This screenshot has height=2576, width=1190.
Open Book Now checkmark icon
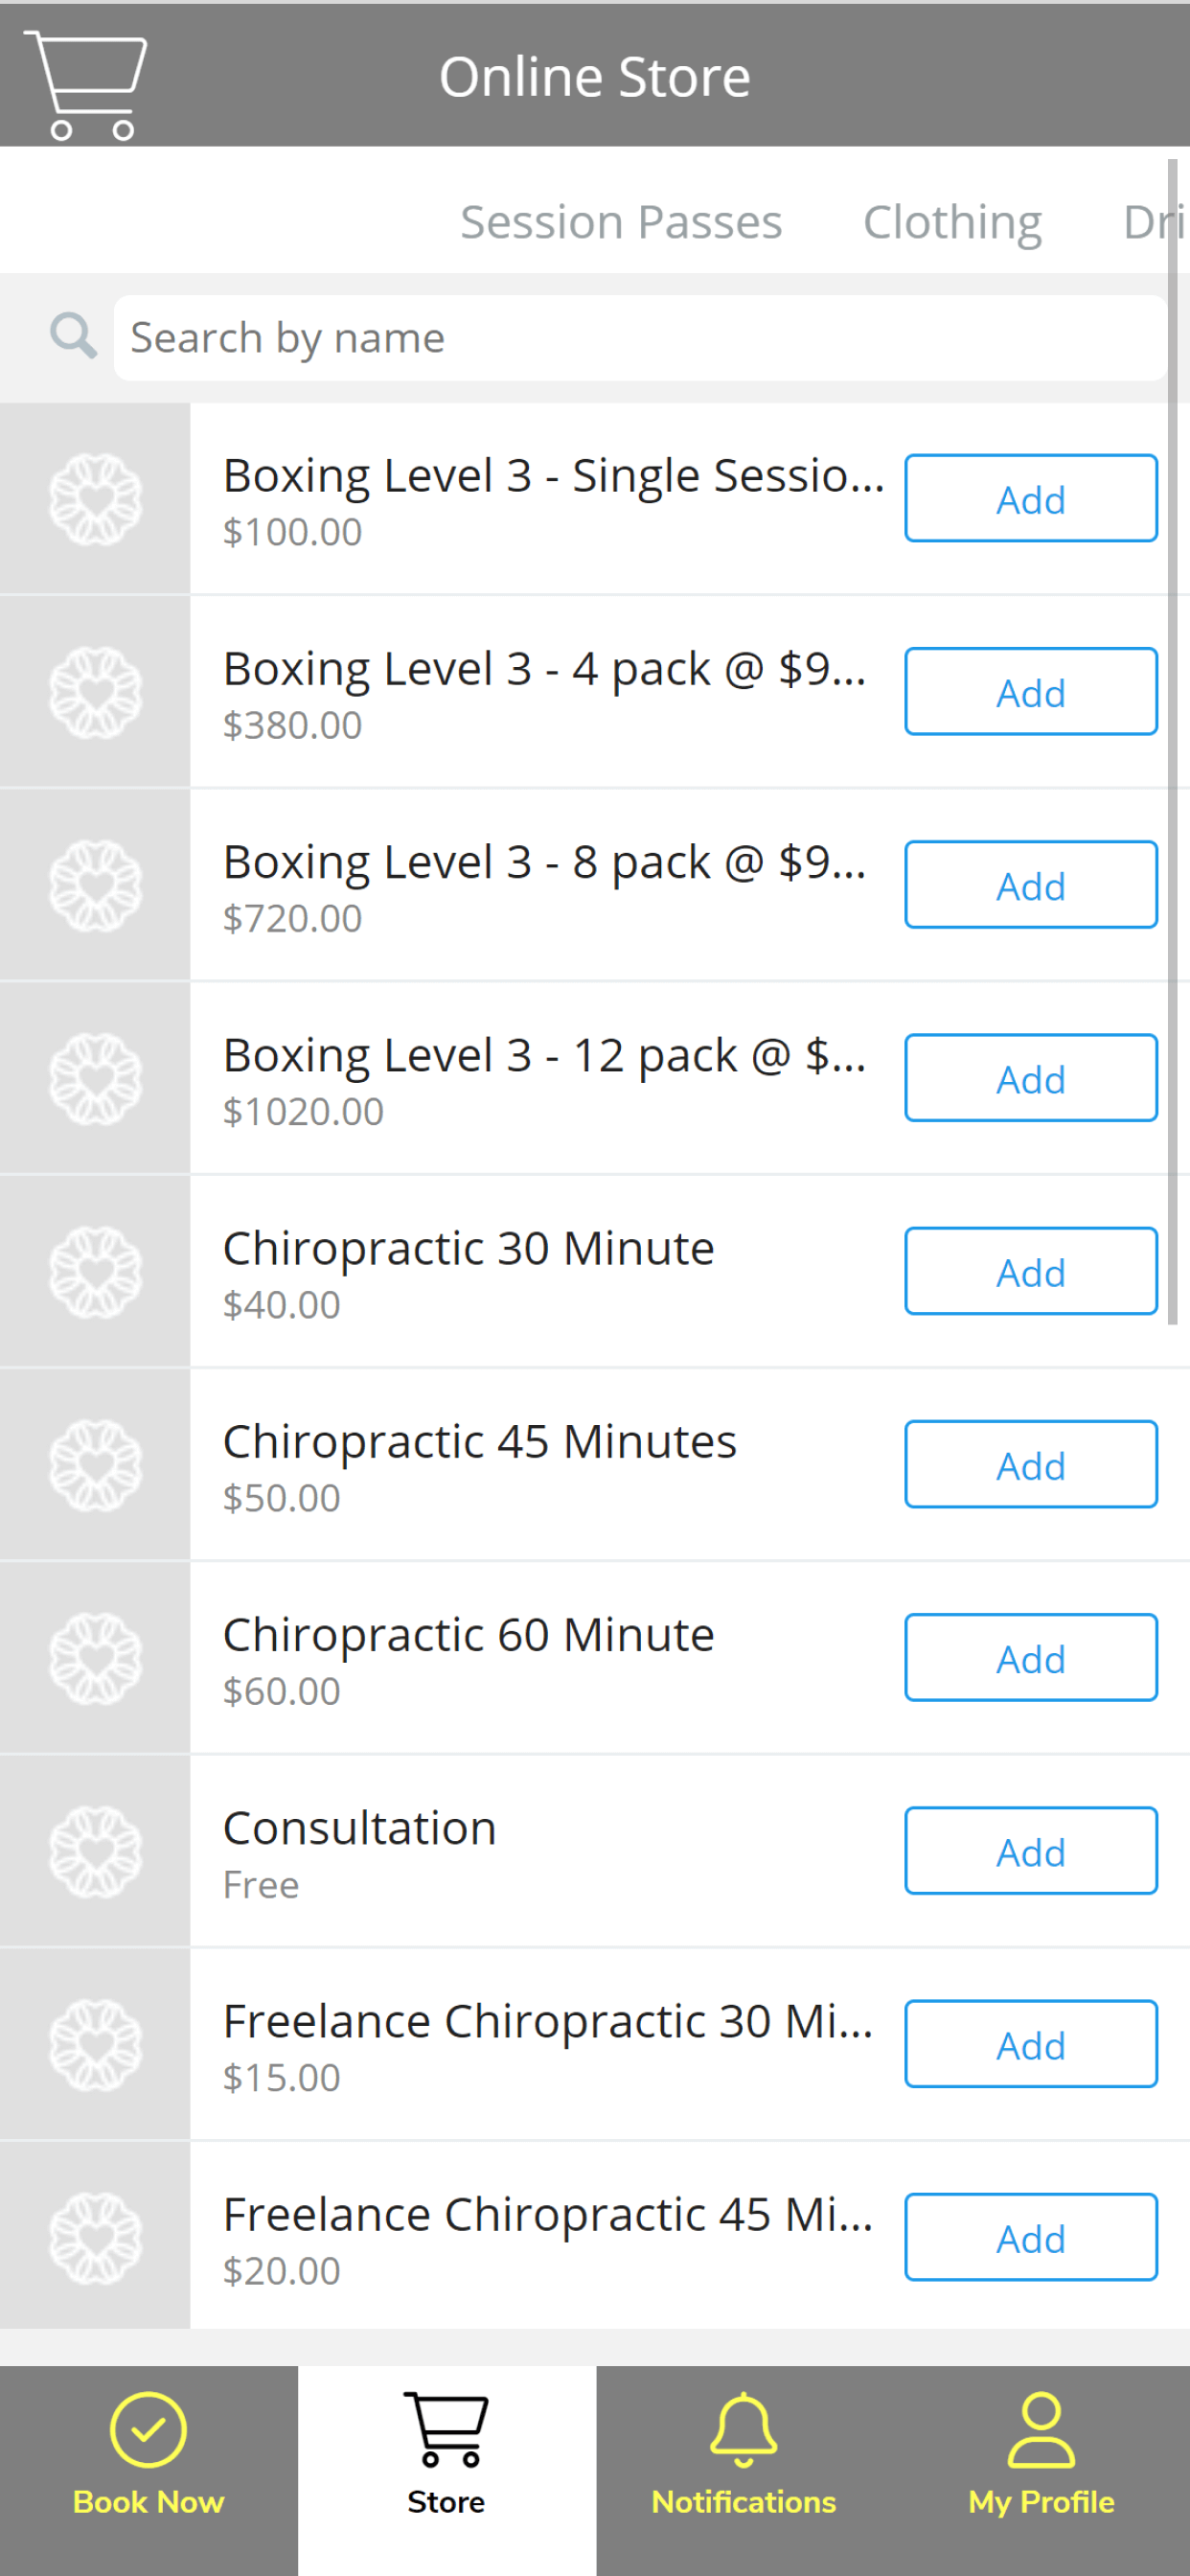pos(148,2429)
